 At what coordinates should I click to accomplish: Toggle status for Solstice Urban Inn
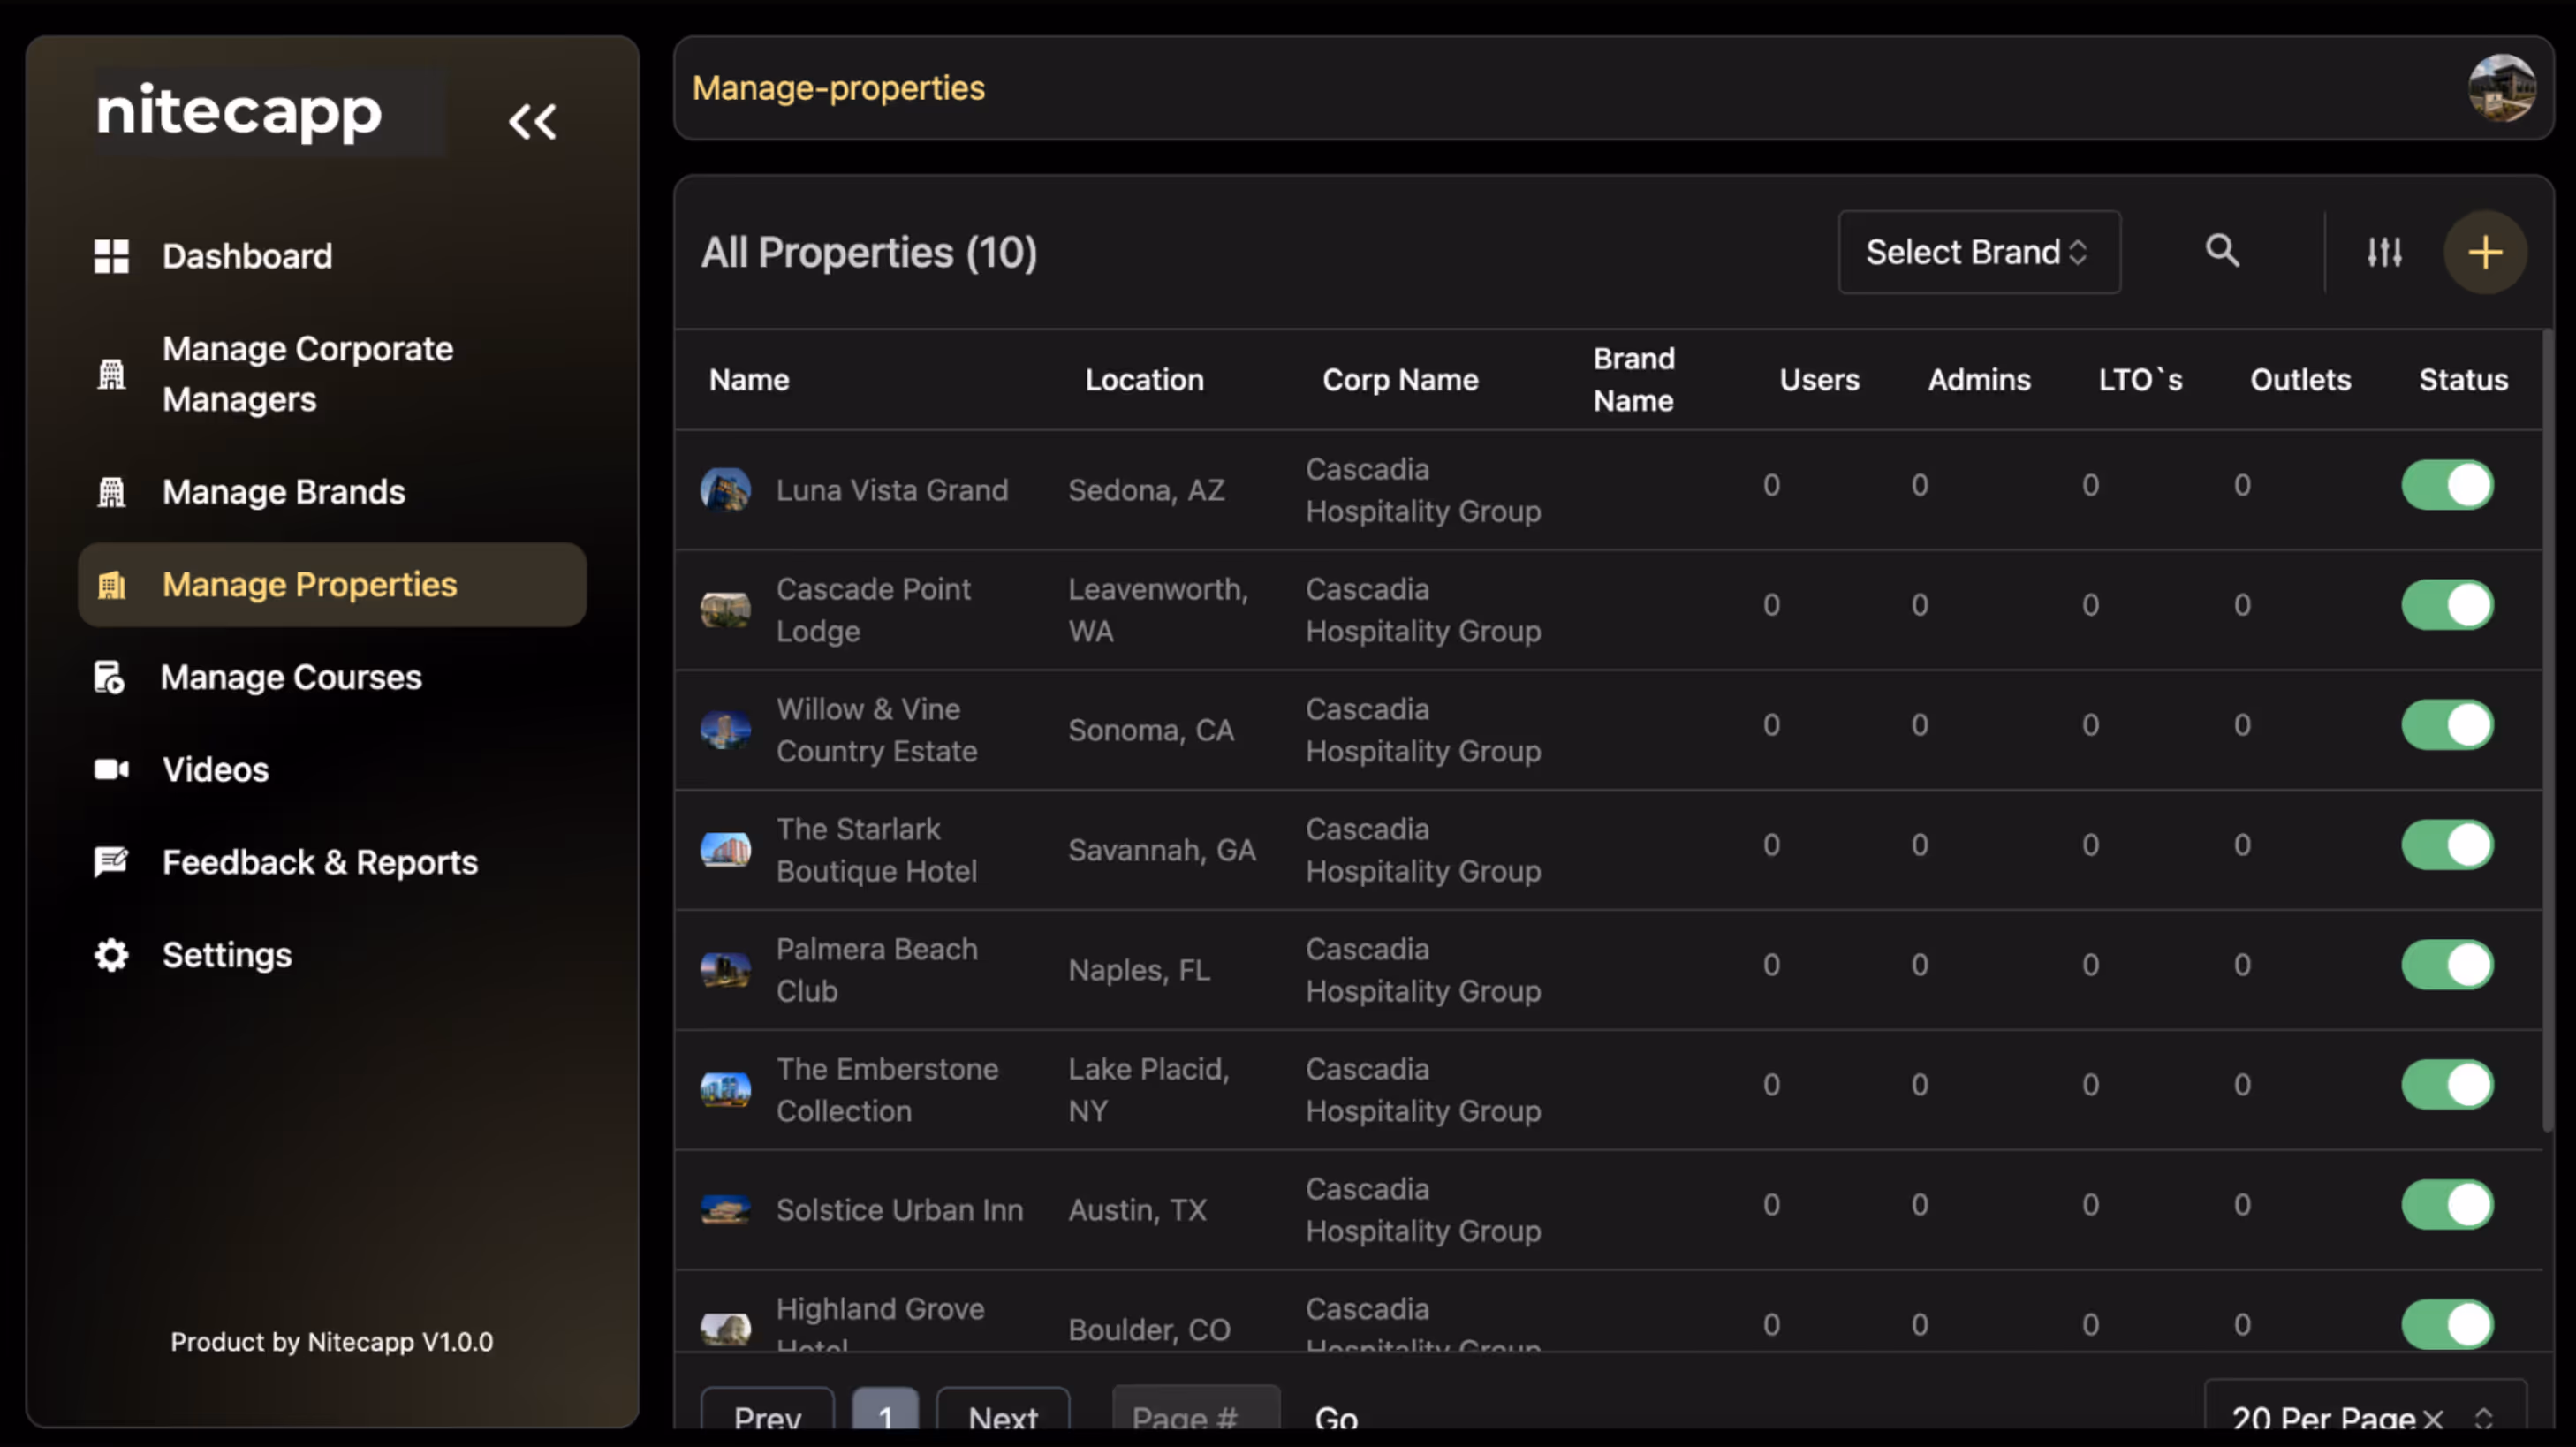coord(2447,1204)
